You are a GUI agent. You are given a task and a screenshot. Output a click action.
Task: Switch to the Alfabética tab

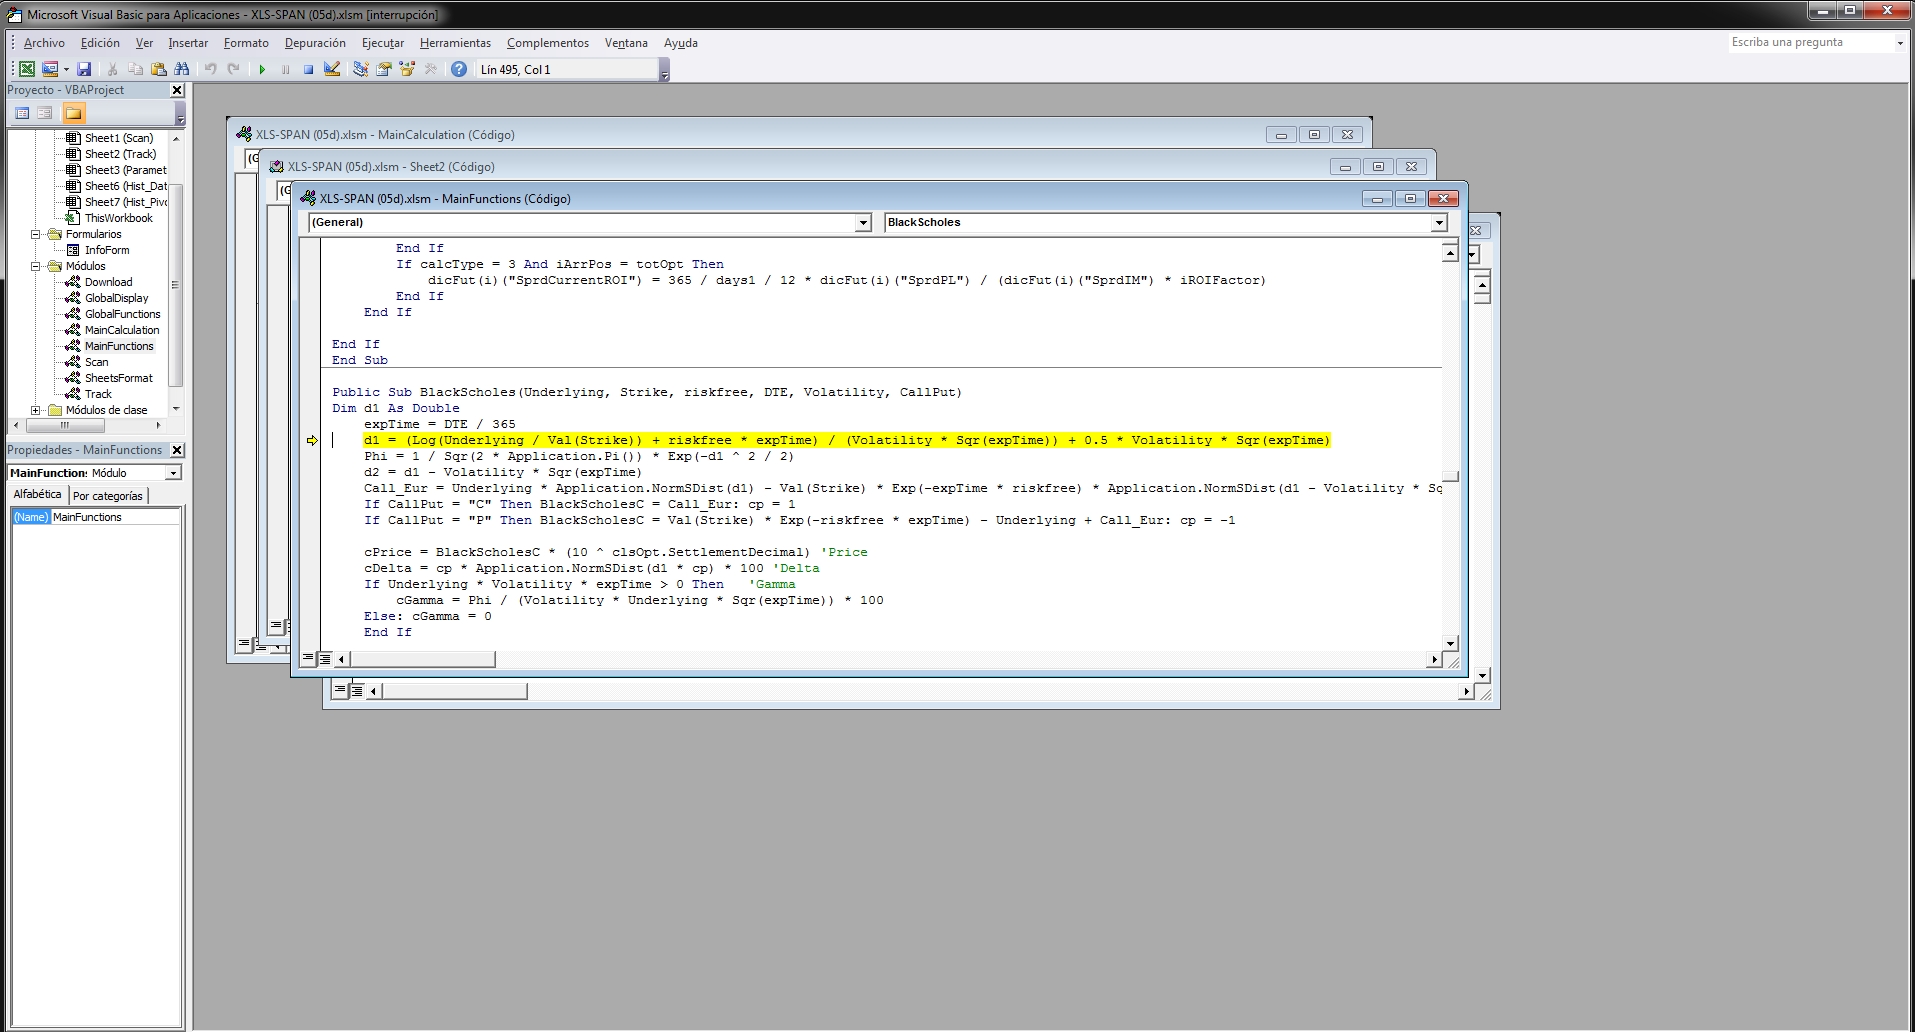[38, 495]
